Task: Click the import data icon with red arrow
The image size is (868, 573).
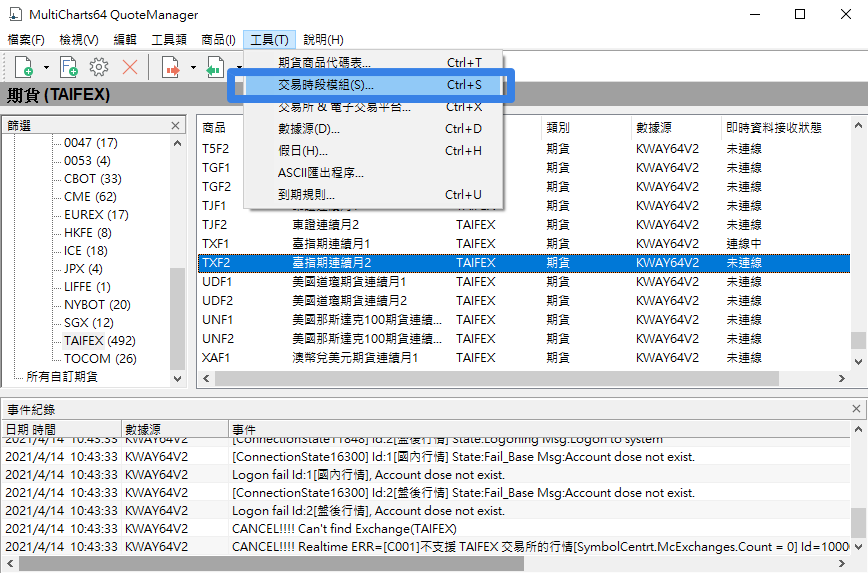Action: click(x=171, y=68)
